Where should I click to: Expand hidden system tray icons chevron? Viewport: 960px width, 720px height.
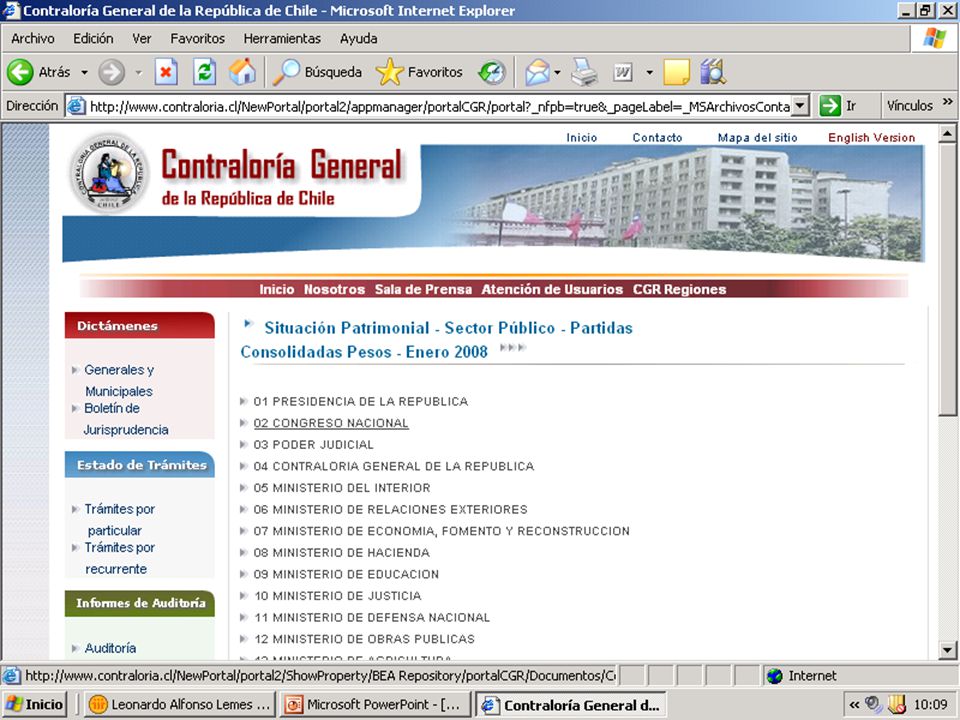point(855,705)
